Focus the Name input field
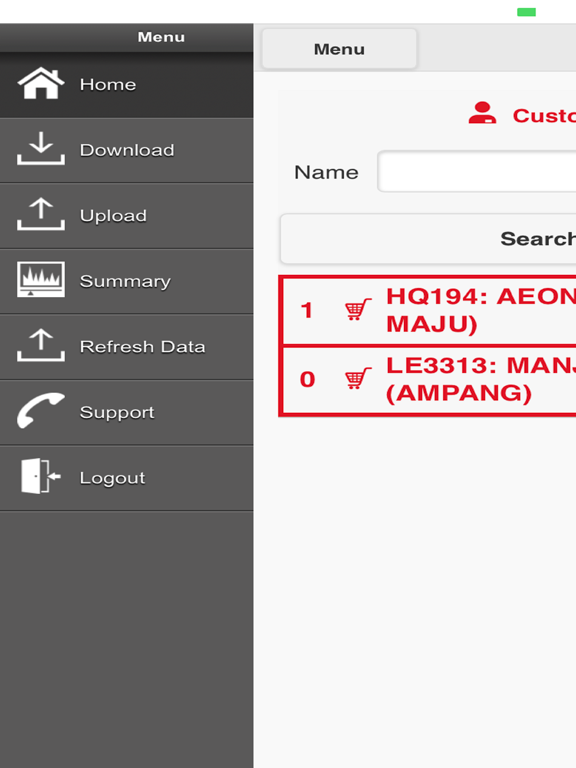This screenshot has width=576, height=768. click(x=477, y=171)
